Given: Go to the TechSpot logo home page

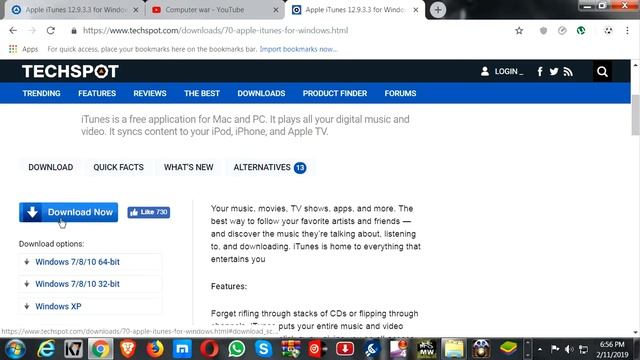Looking at the screenshot, I should [x=70, y=71].
